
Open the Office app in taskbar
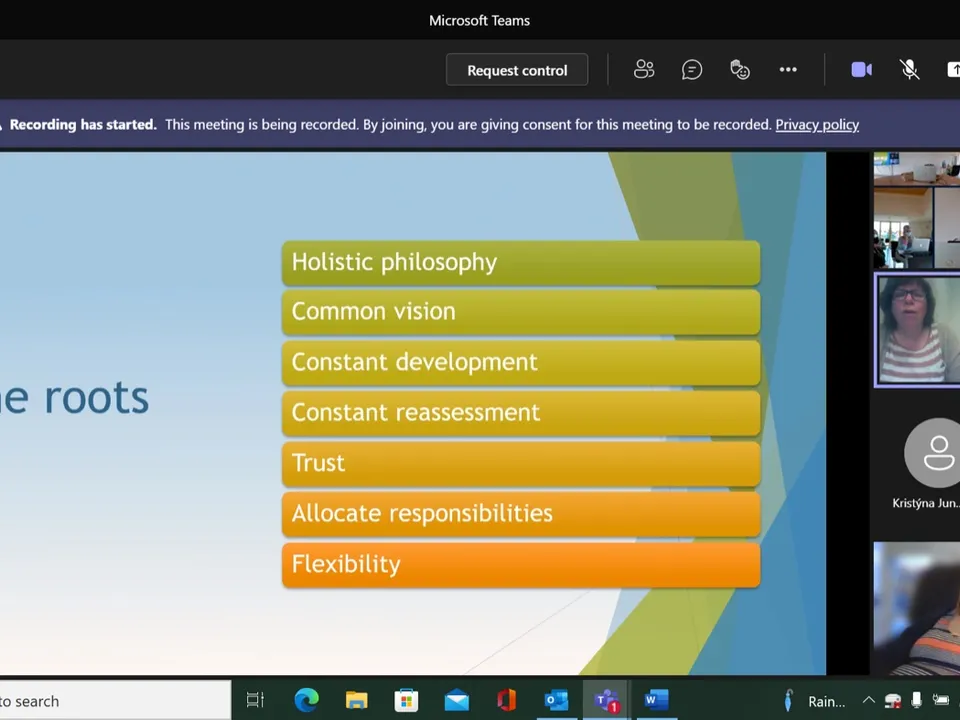tap(506, 700)
